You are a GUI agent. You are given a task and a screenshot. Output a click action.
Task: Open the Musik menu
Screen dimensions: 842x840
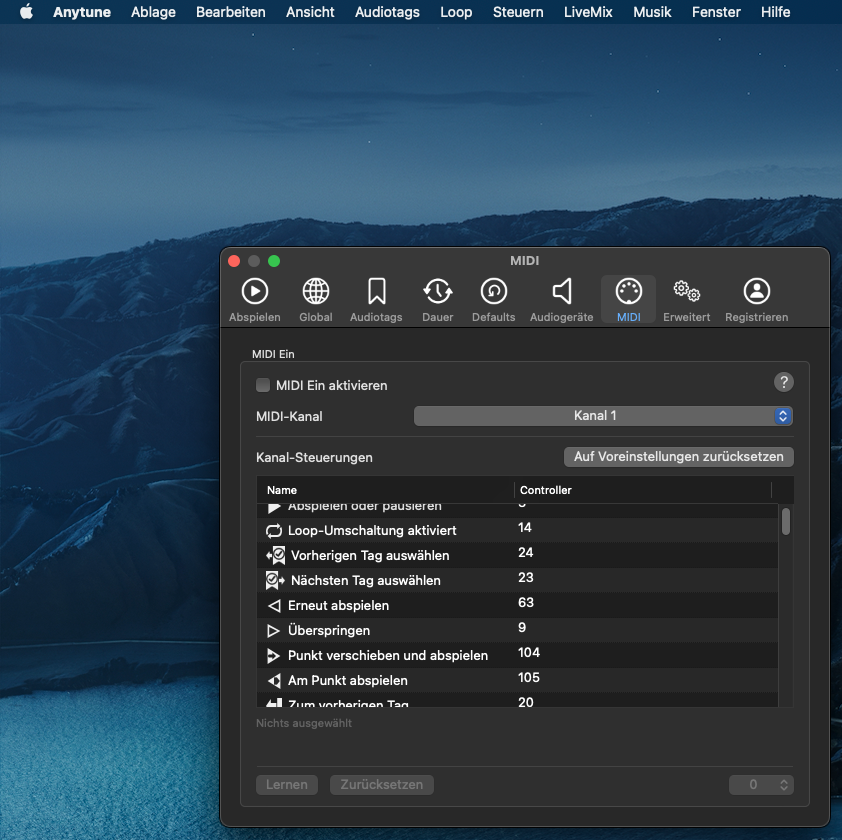(x=652, y=12)
